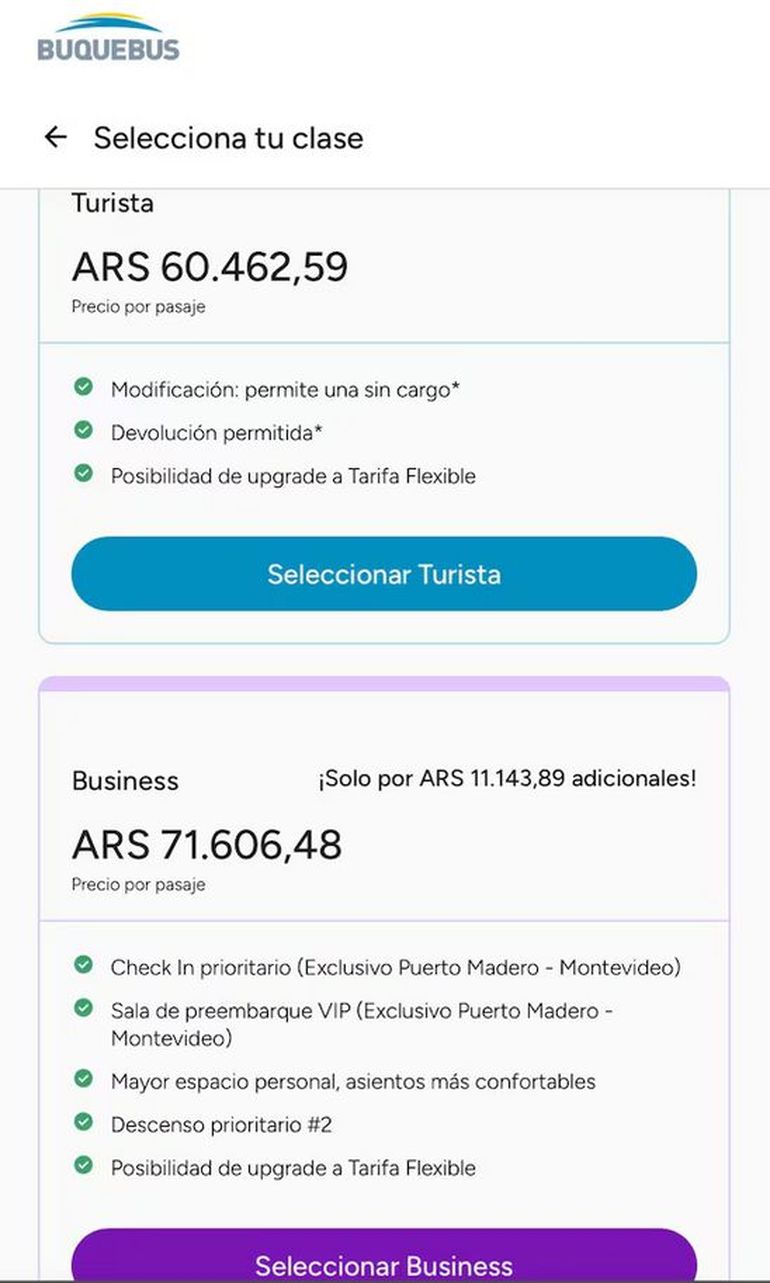
Task: Click check icon beside Mayor espacio personal
Action: point(84,1079)
